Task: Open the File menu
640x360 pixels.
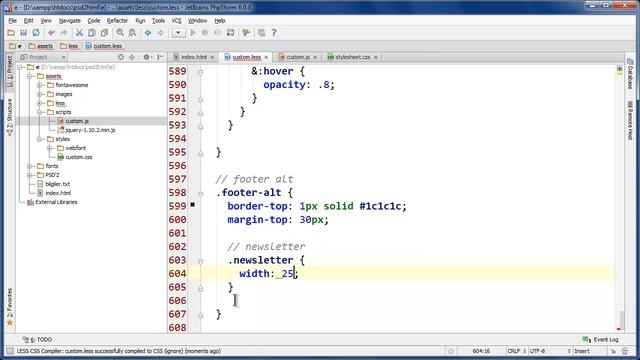Action: click(13, 20)
